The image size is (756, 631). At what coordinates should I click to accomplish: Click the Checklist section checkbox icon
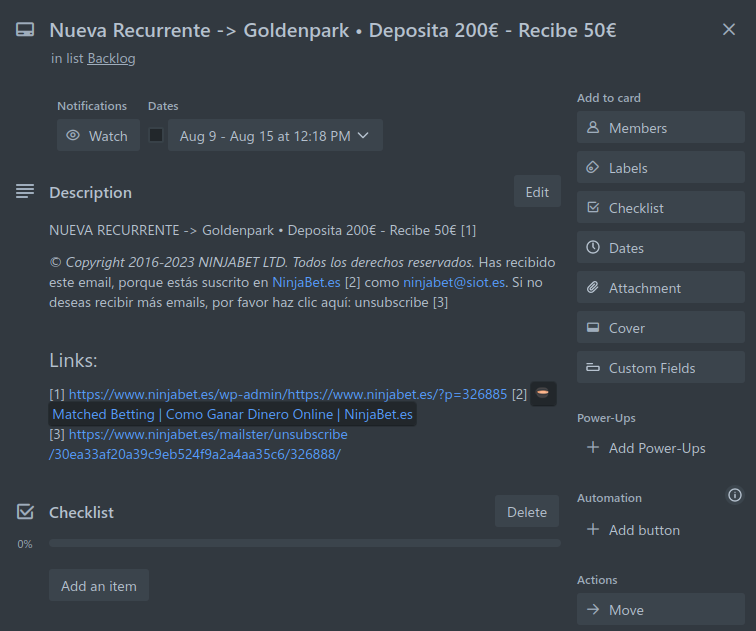[x=25, y=511]
